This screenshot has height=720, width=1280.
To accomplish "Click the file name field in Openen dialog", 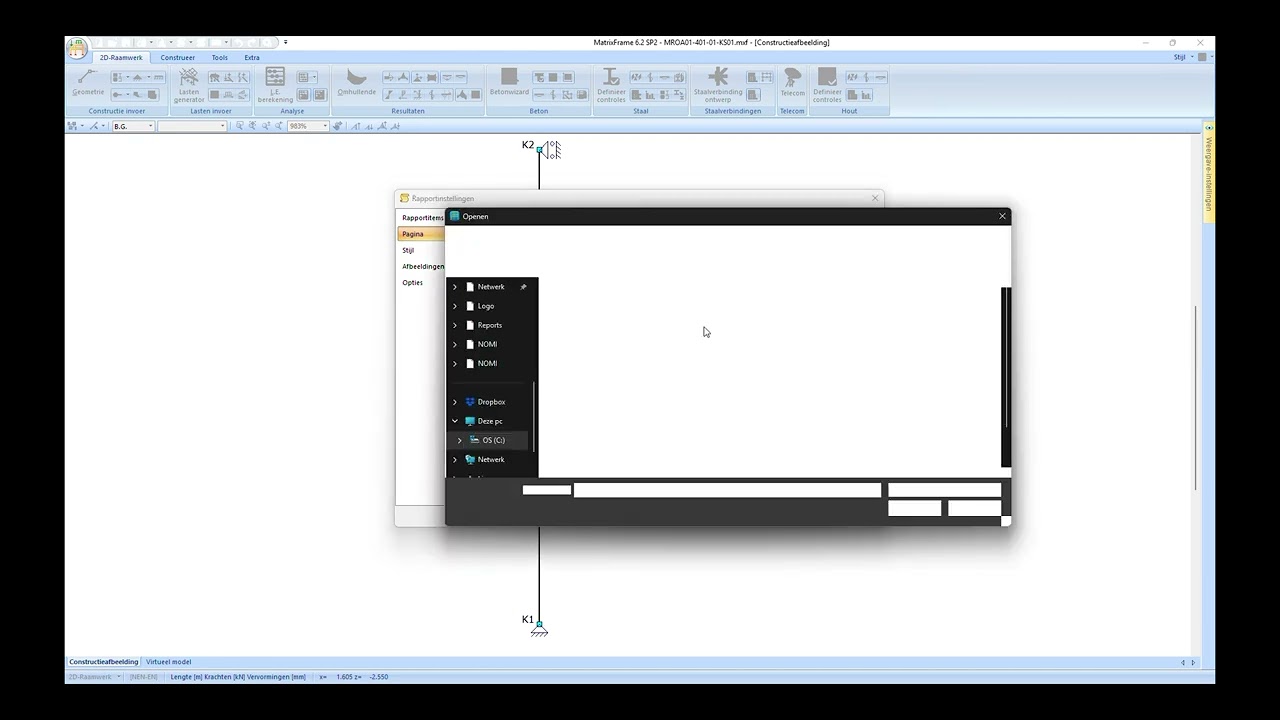I will (x=727, y=490).
